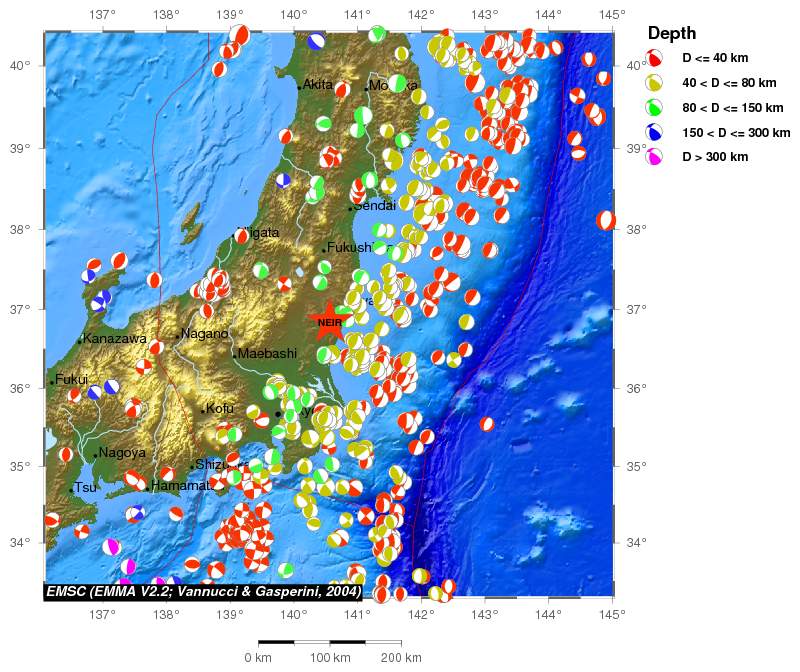Click the 145° label on the top axis
Image resolution: width=800 pixels, height=672 pixels.
[x=612, y=15]
